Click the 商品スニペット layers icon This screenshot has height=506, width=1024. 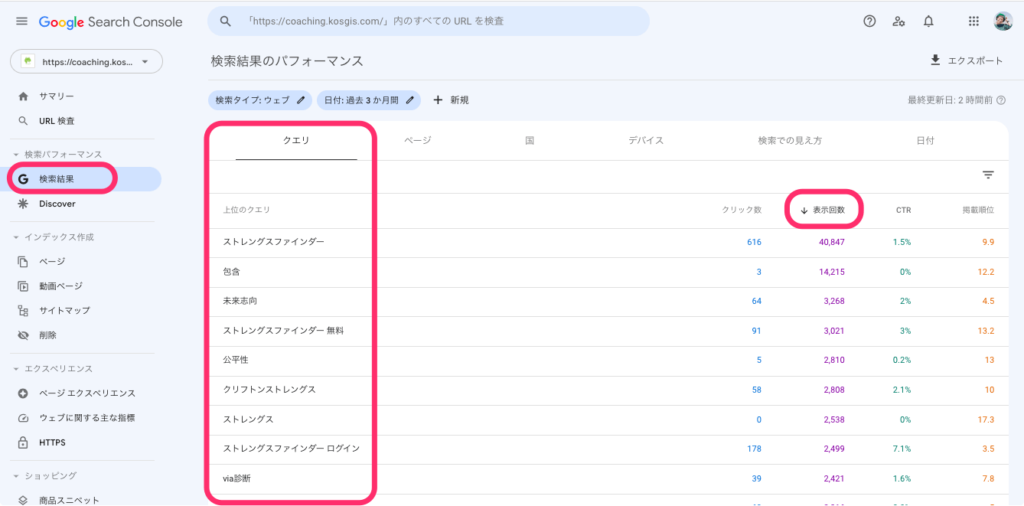coord(24,501)
